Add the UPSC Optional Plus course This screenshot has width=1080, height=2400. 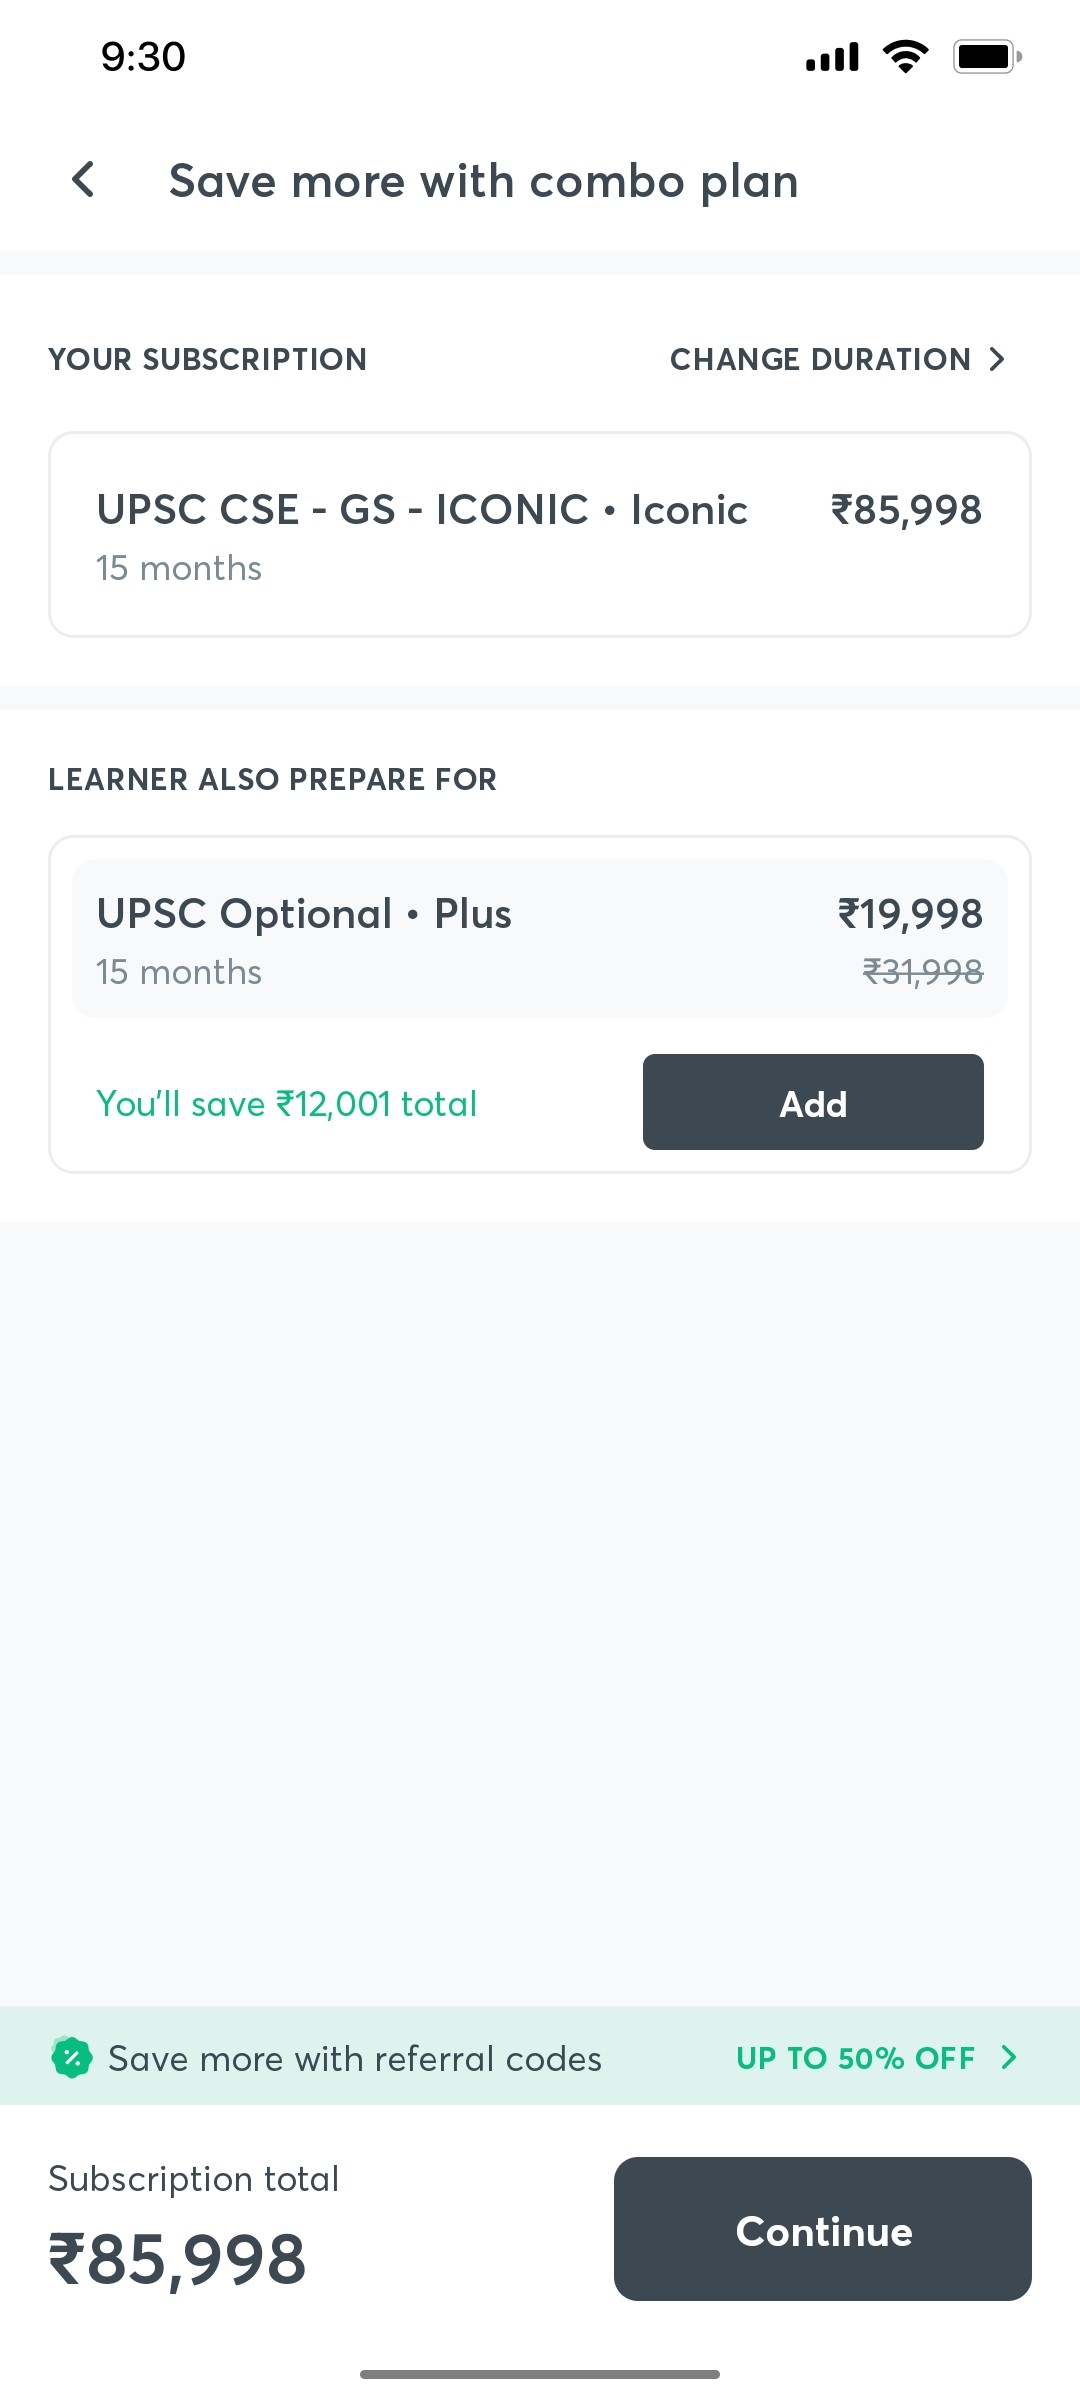(x=812, y=1102)
